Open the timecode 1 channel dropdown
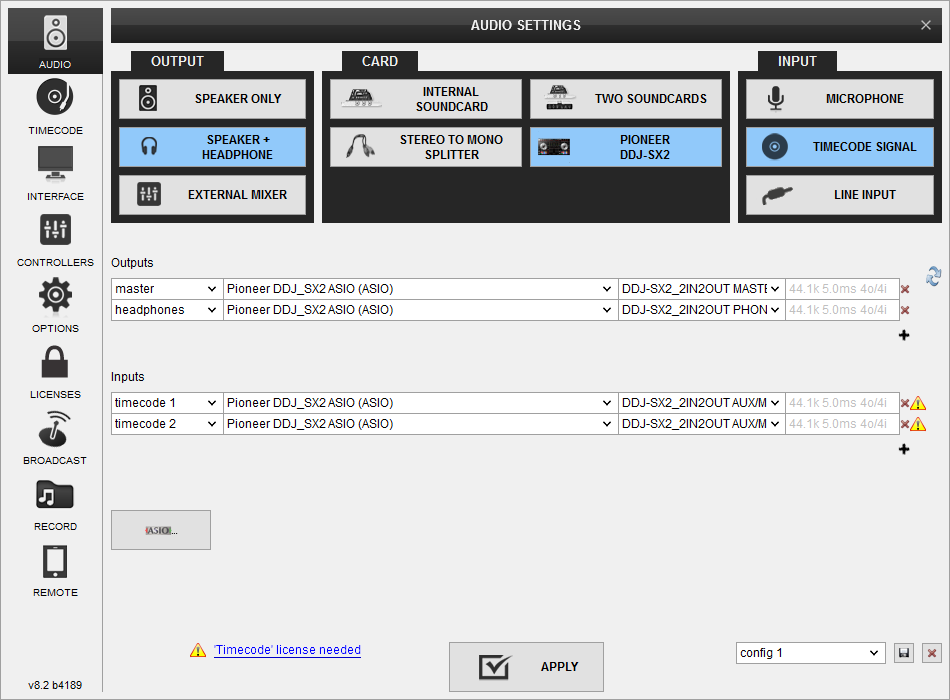 click(702, 403)
